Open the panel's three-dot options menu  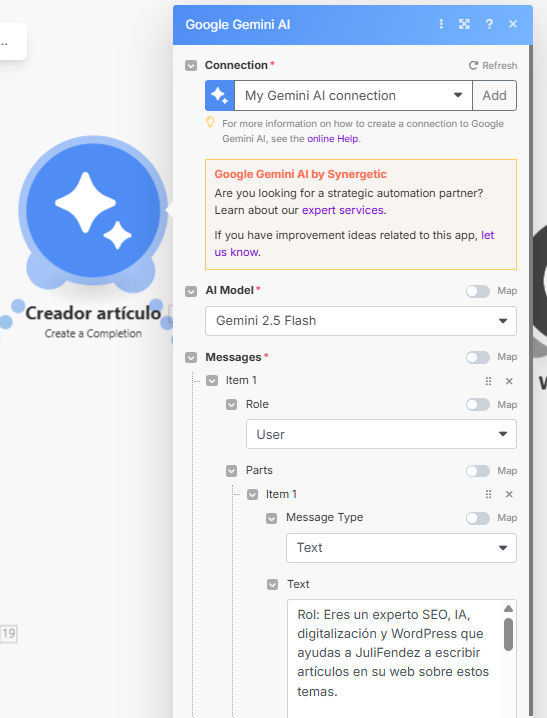[441, 24]
